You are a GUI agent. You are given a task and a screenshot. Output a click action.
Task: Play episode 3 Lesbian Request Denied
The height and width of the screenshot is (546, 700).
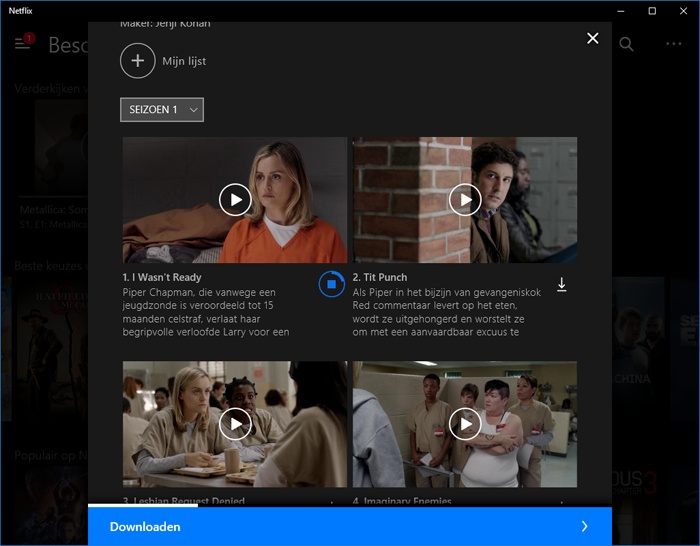[235, 424]
